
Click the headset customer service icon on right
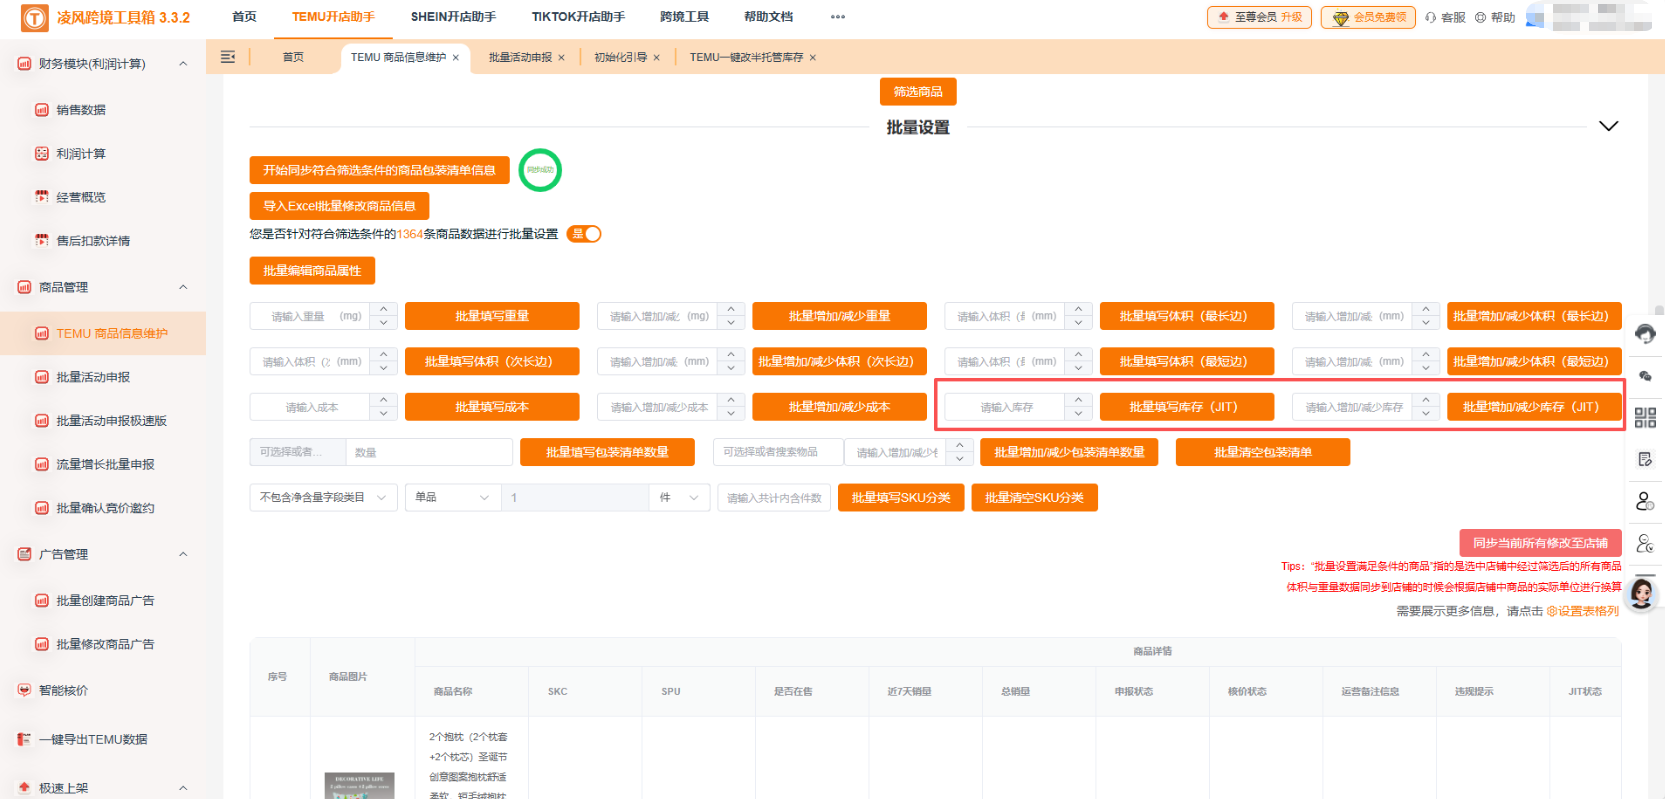point(1645,334)
